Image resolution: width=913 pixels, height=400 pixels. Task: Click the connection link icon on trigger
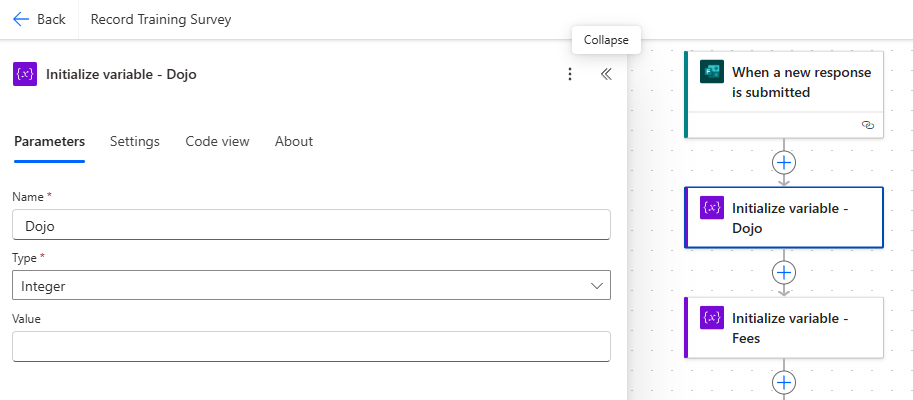point(867,125)
